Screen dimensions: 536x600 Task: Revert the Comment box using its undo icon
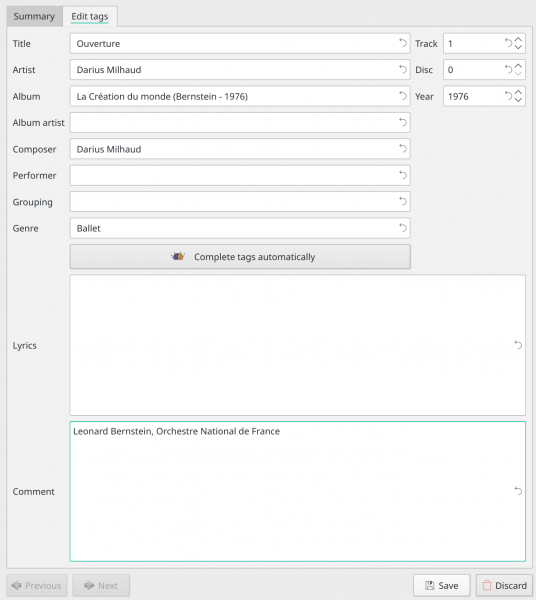[518, 491]
